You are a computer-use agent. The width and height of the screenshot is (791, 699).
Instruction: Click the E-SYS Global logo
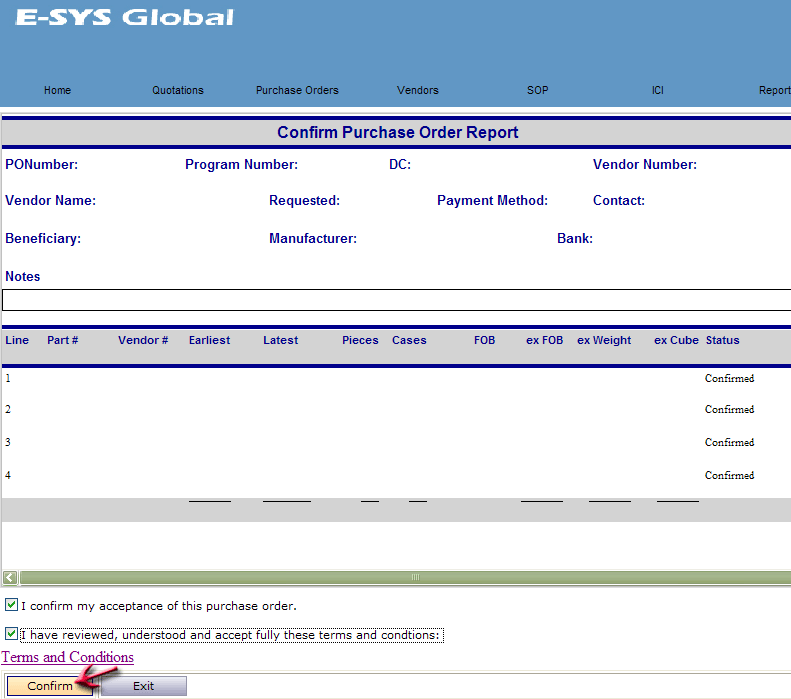pos(125,18)
